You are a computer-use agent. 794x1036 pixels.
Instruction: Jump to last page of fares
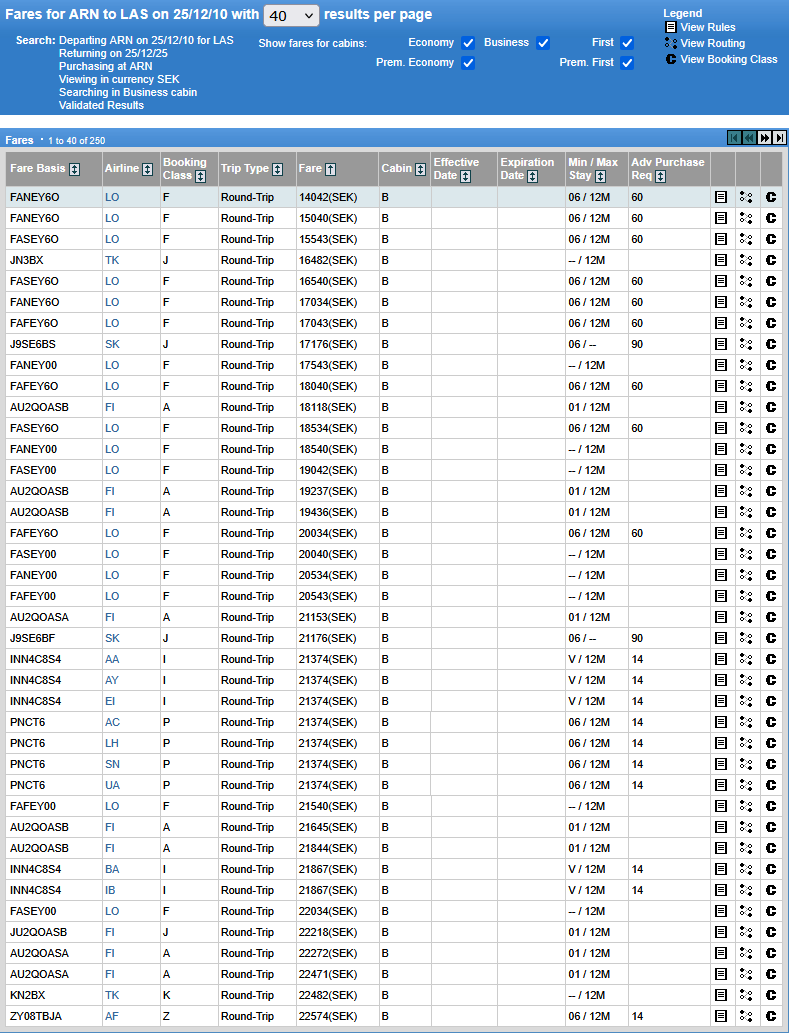tap(780, 138)
